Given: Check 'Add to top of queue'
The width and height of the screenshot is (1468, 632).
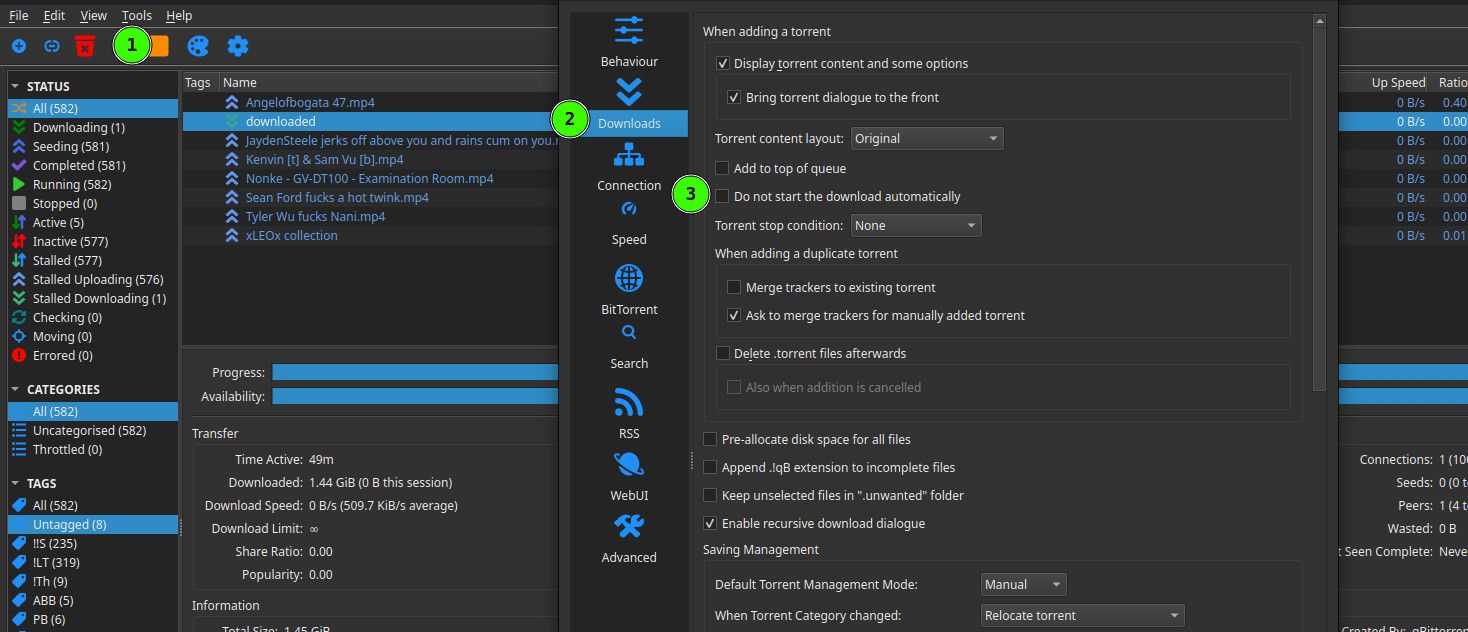Looking at the screenshot, I should tap(722, 169).
